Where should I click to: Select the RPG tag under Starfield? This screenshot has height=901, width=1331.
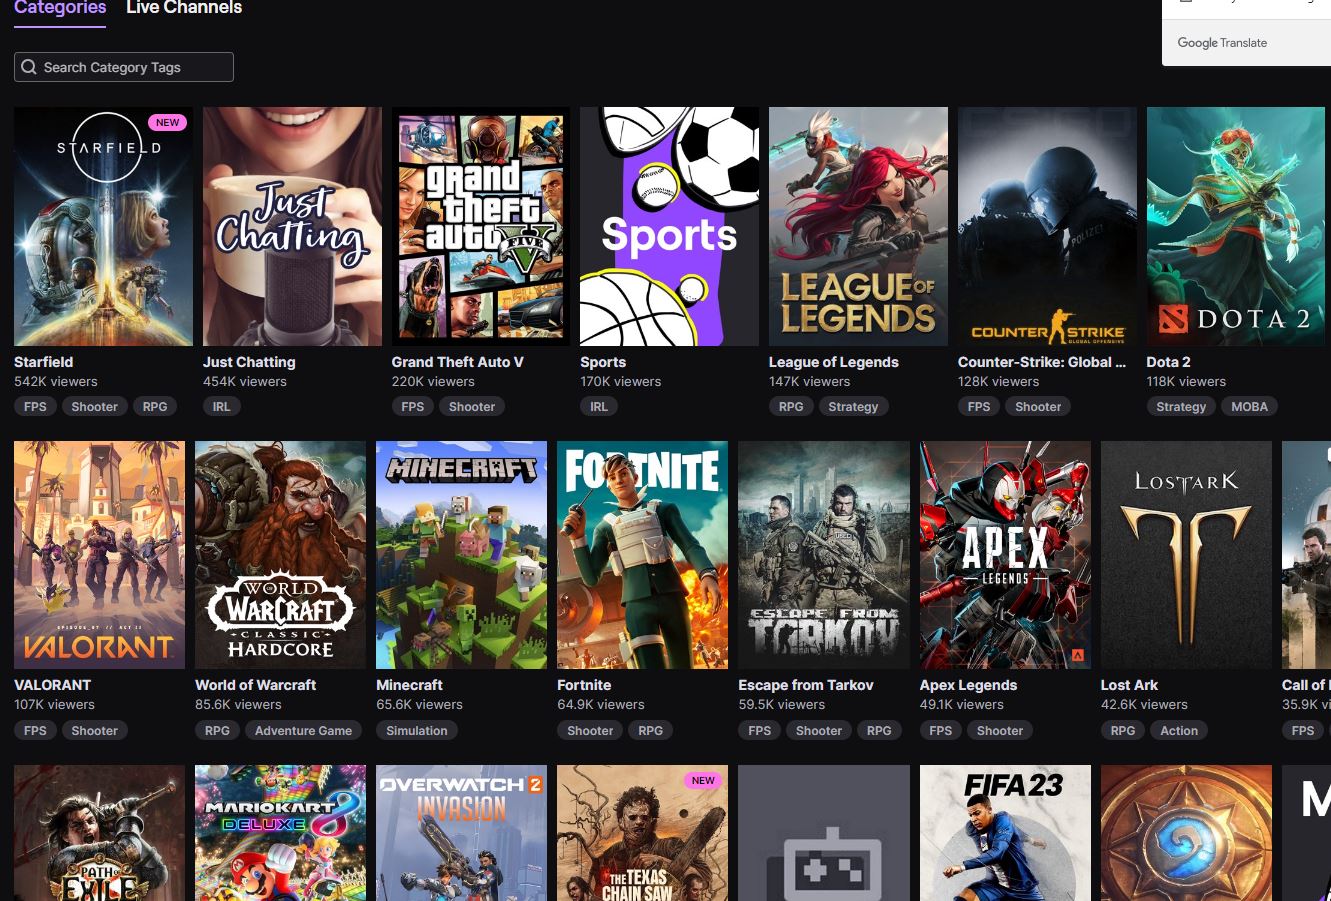[x=155, y=407]
